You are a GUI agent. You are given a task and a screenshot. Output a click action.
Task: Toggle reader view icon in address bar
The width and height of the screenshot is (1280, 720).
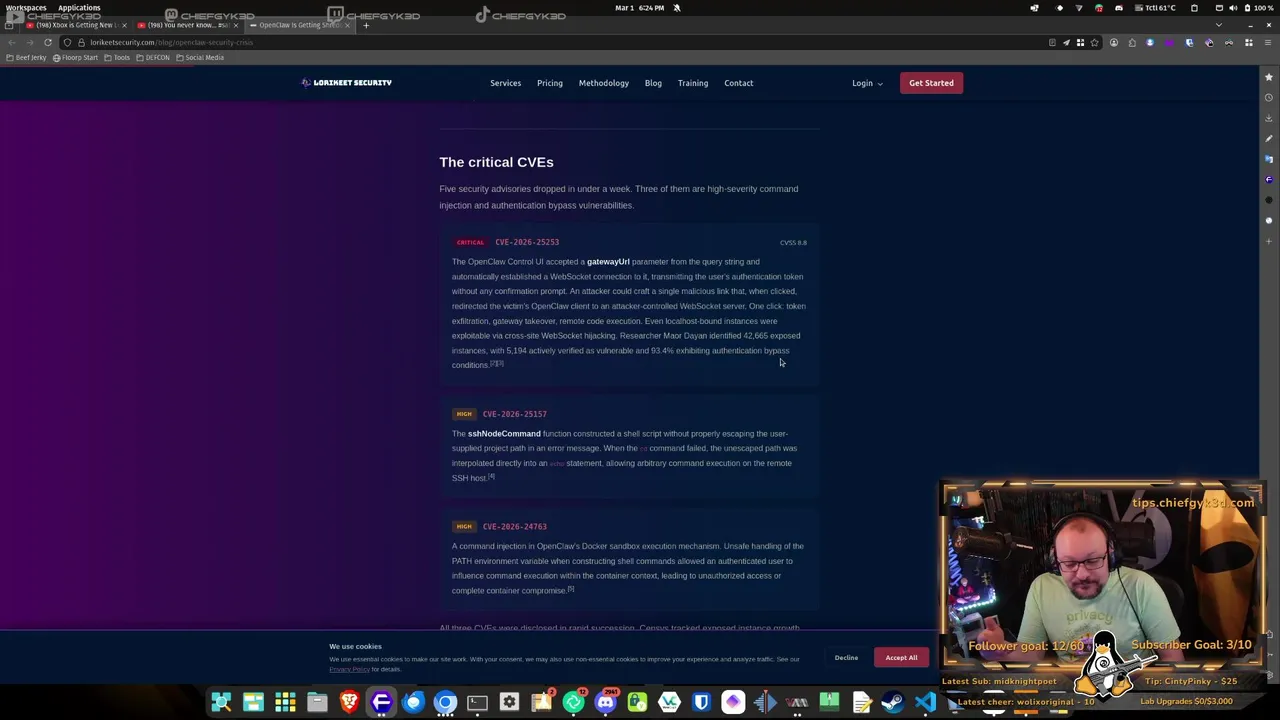pyautogui.click(x=1052, y=42)
